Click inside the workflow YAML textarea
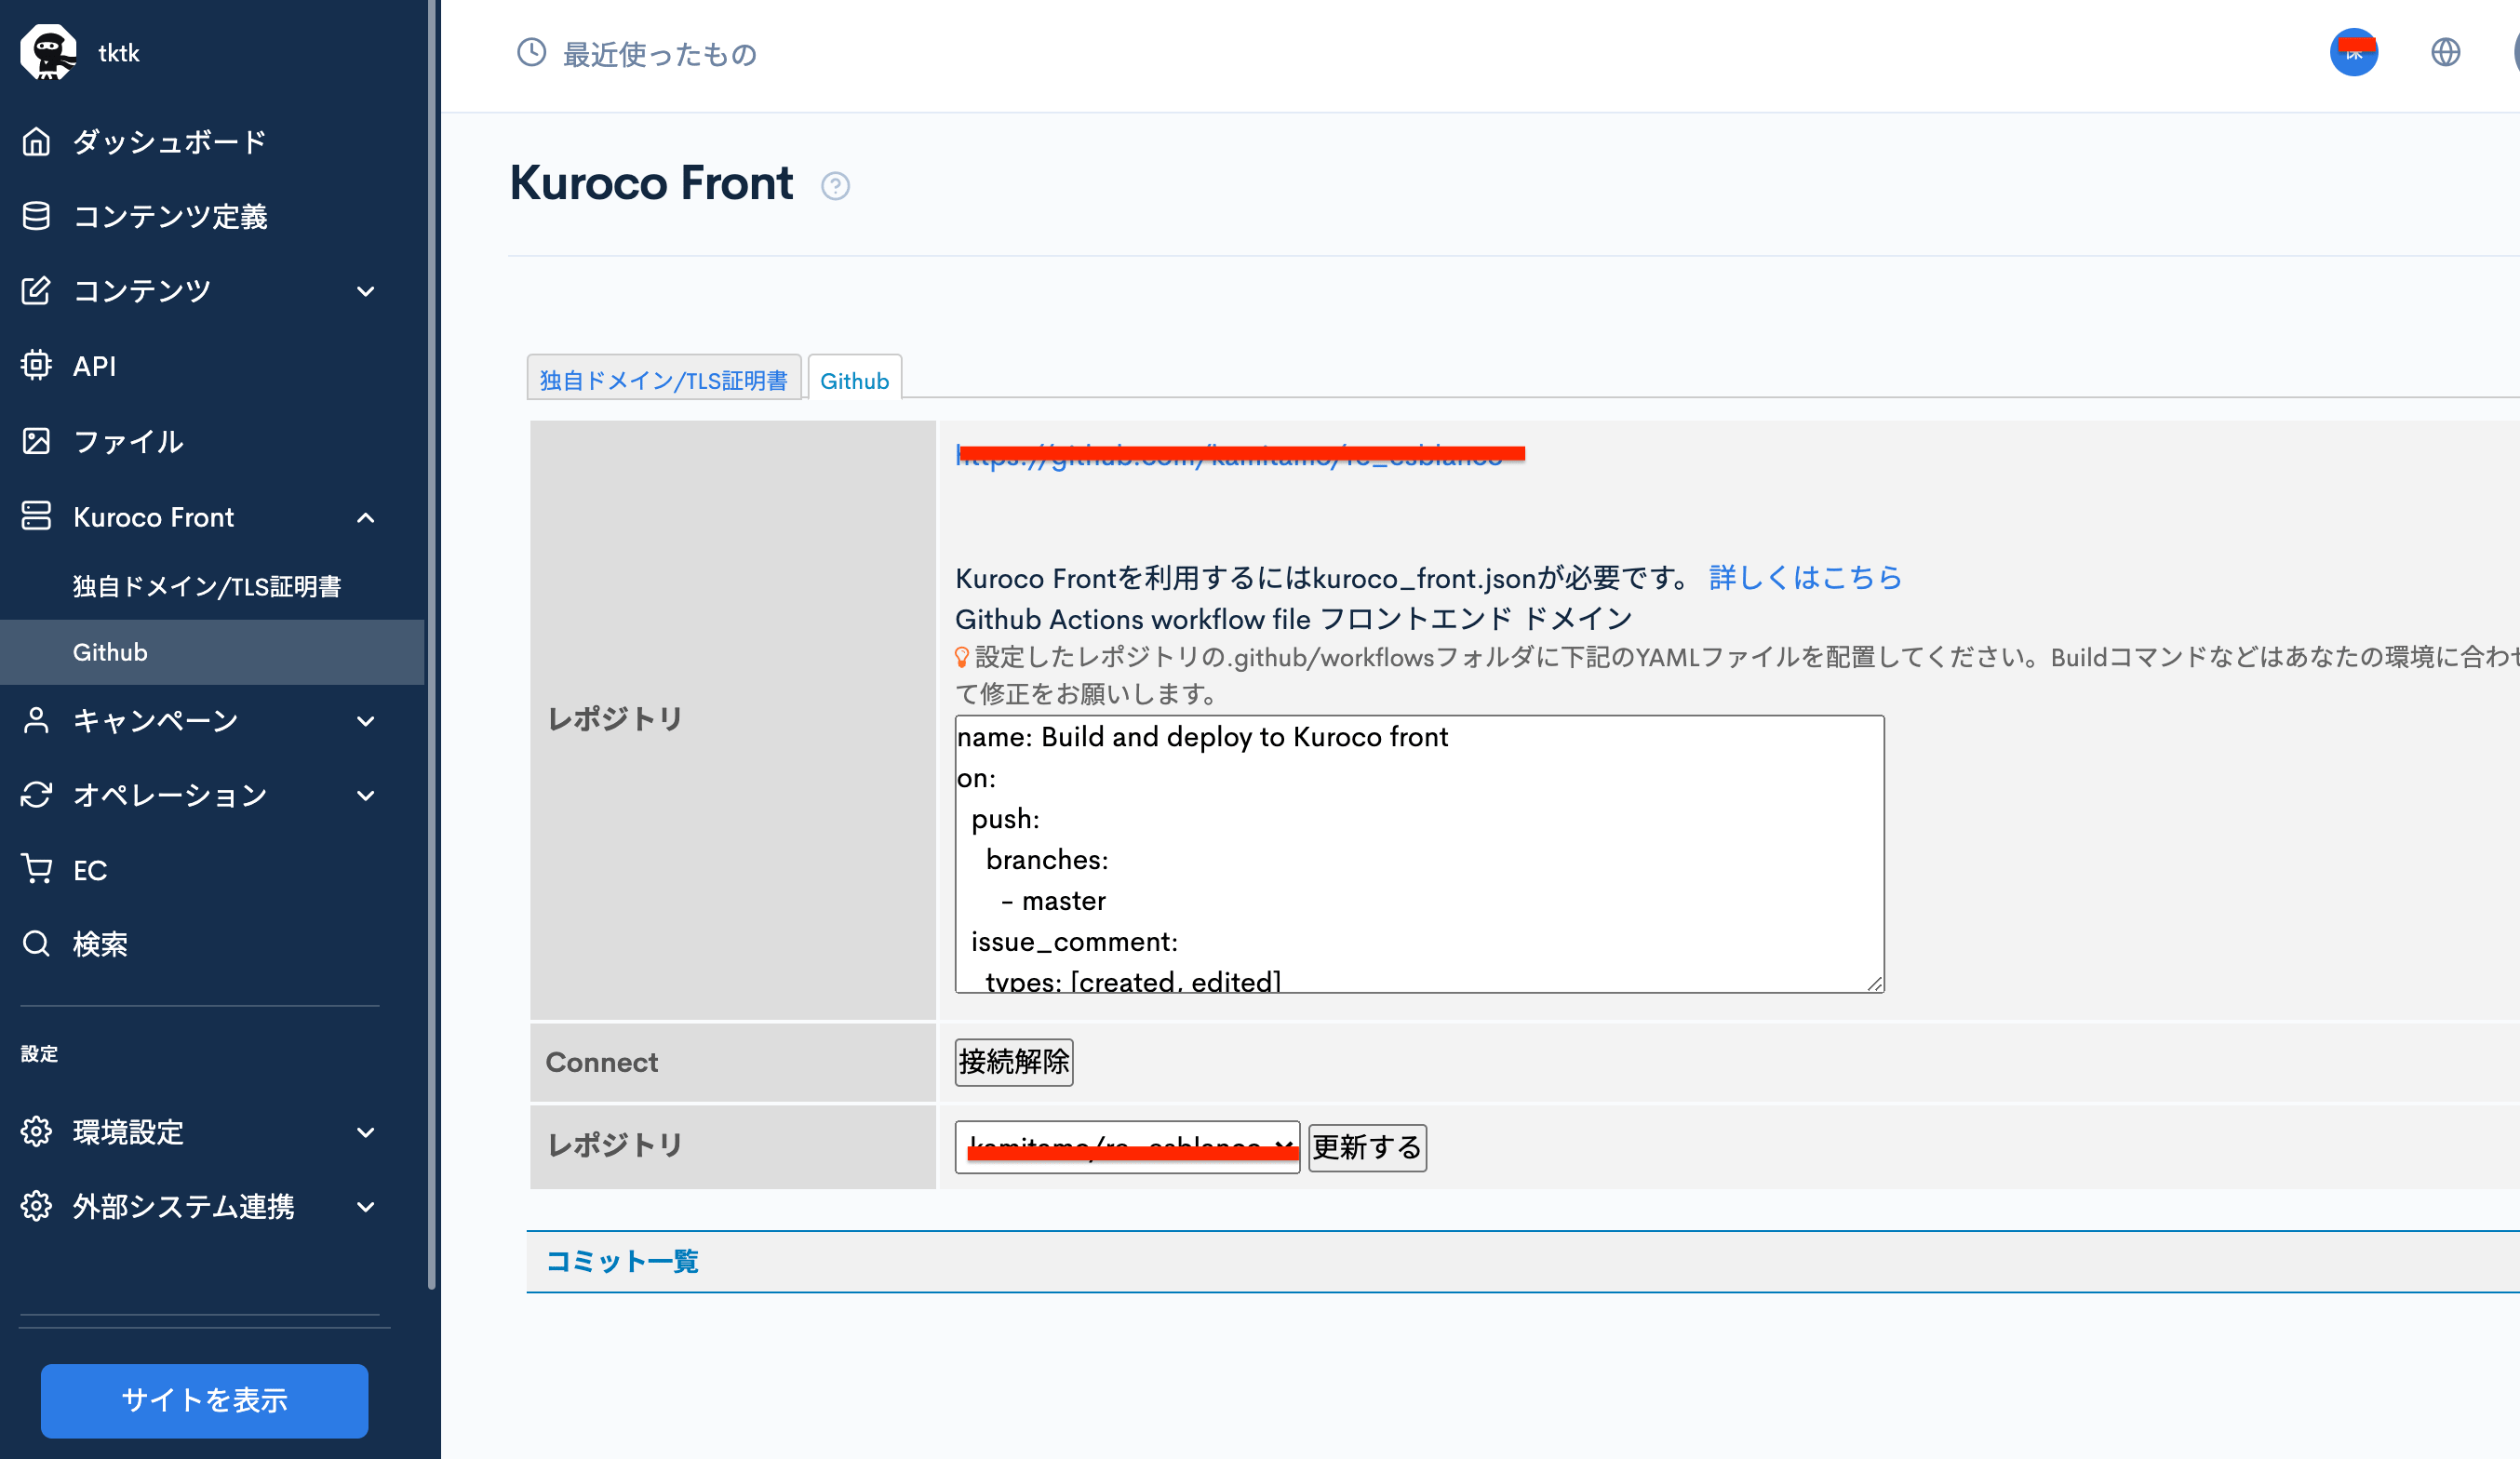 1418,853
